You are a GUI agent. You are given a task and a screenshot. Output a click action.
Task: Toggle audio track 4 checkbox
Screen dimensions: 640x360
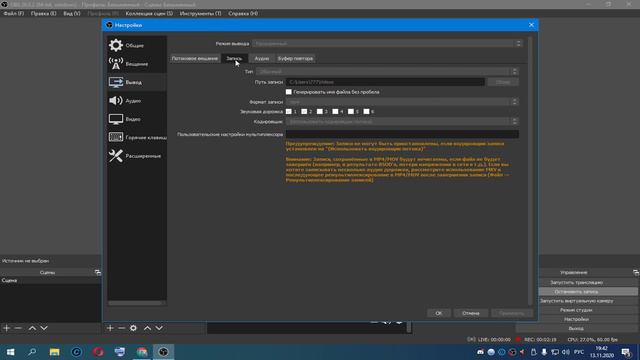click(335, 111)
